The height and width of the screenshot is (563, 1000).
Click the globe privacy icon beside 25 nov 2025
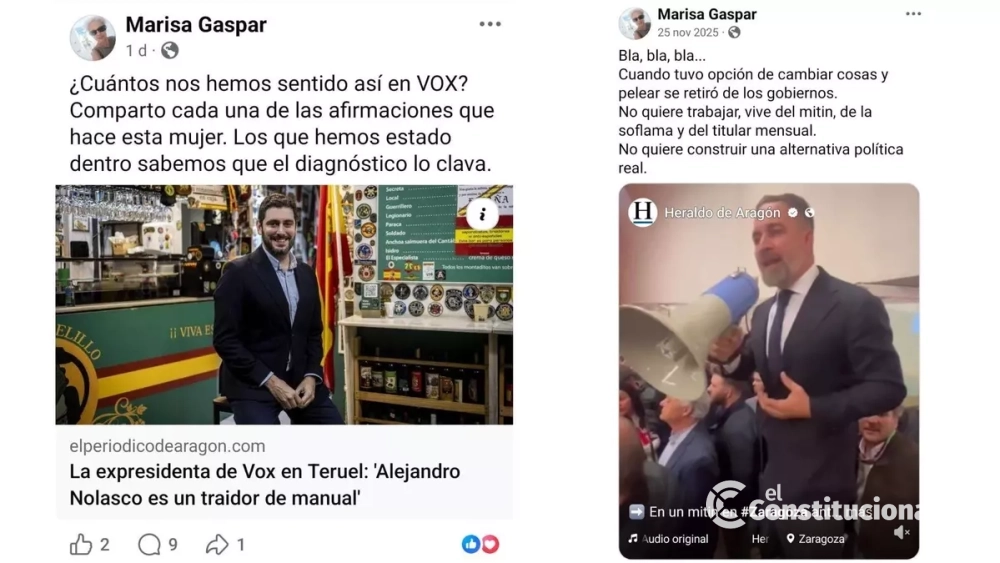[x=734, y=32]
